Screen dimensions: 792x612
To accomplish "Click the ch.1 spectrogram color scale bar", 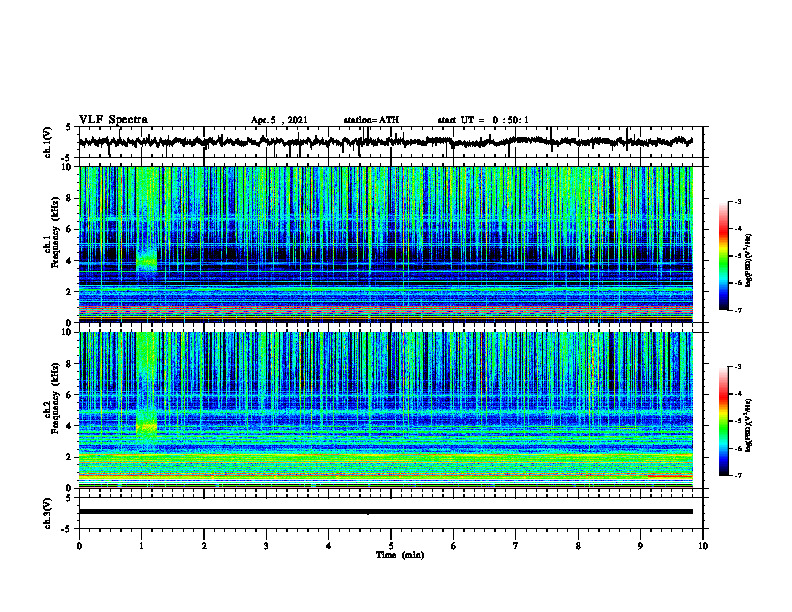I will (x=723, y=256).
